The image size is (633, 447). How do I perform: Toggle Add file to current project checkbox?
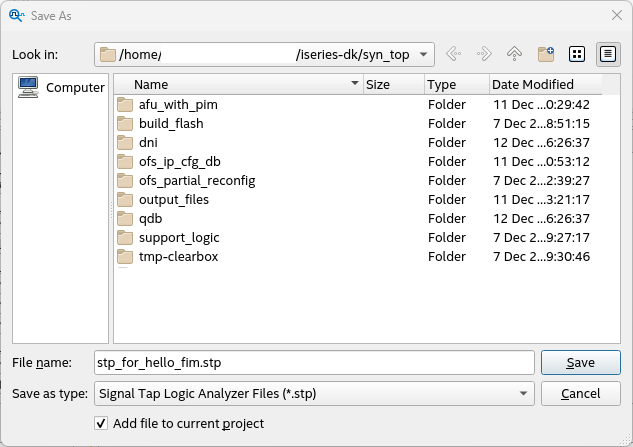[101, 423]
